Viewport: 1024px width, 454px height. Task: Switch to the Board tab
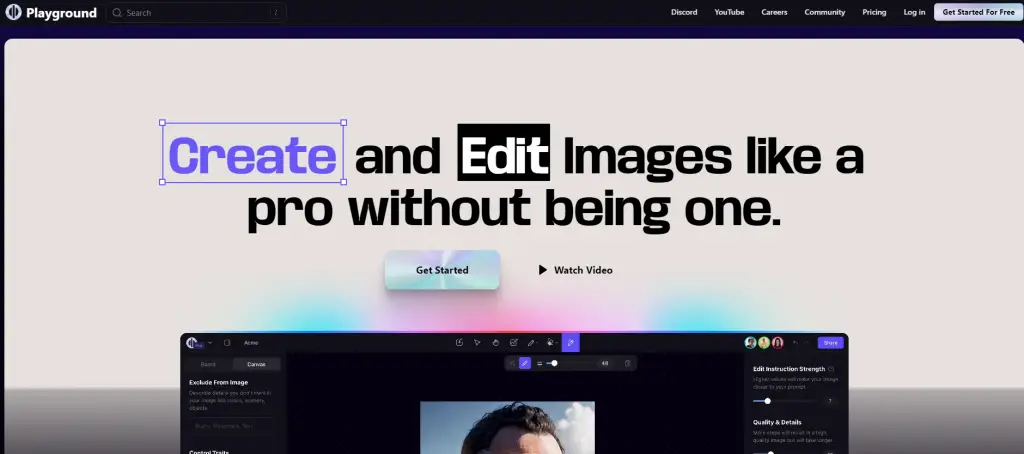pos(208,364)
